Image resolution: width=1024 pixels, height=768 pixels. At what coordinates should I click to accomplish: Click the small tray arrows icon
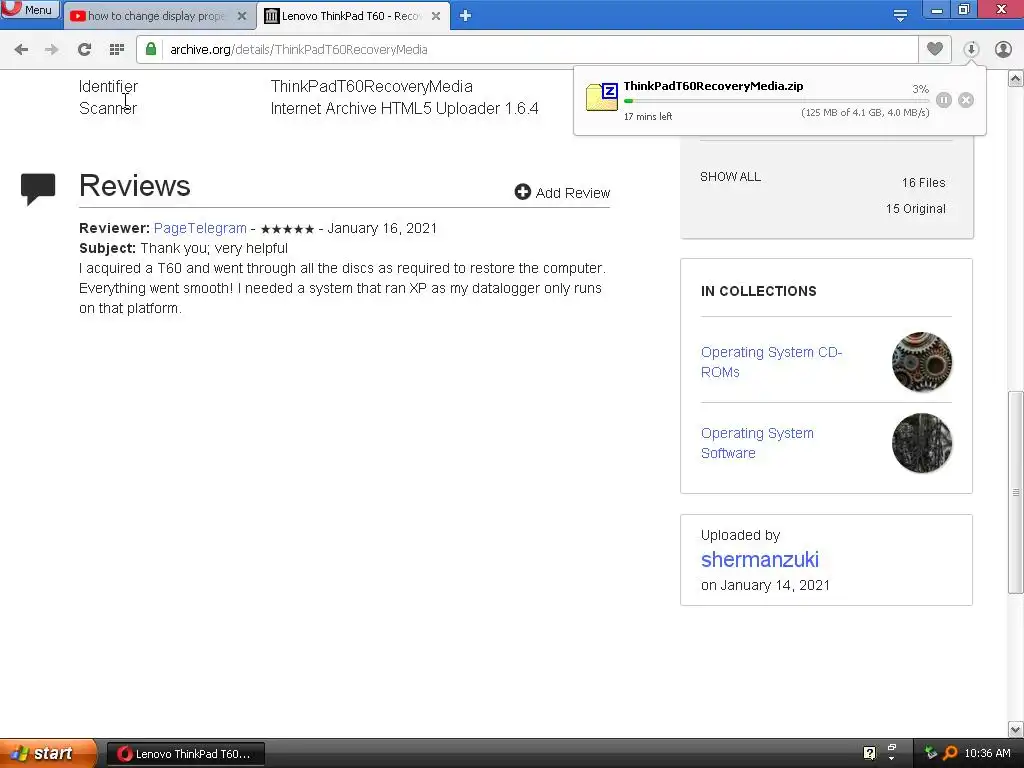(891, 751)
